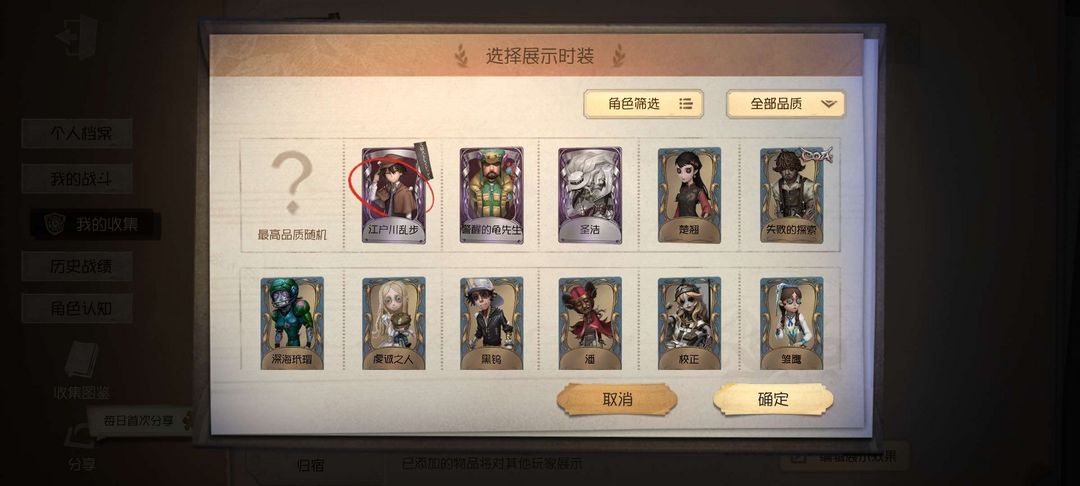1080x486 pixels.
Task: Select the 失败的探索 costume card
Action: click(791, 195)
